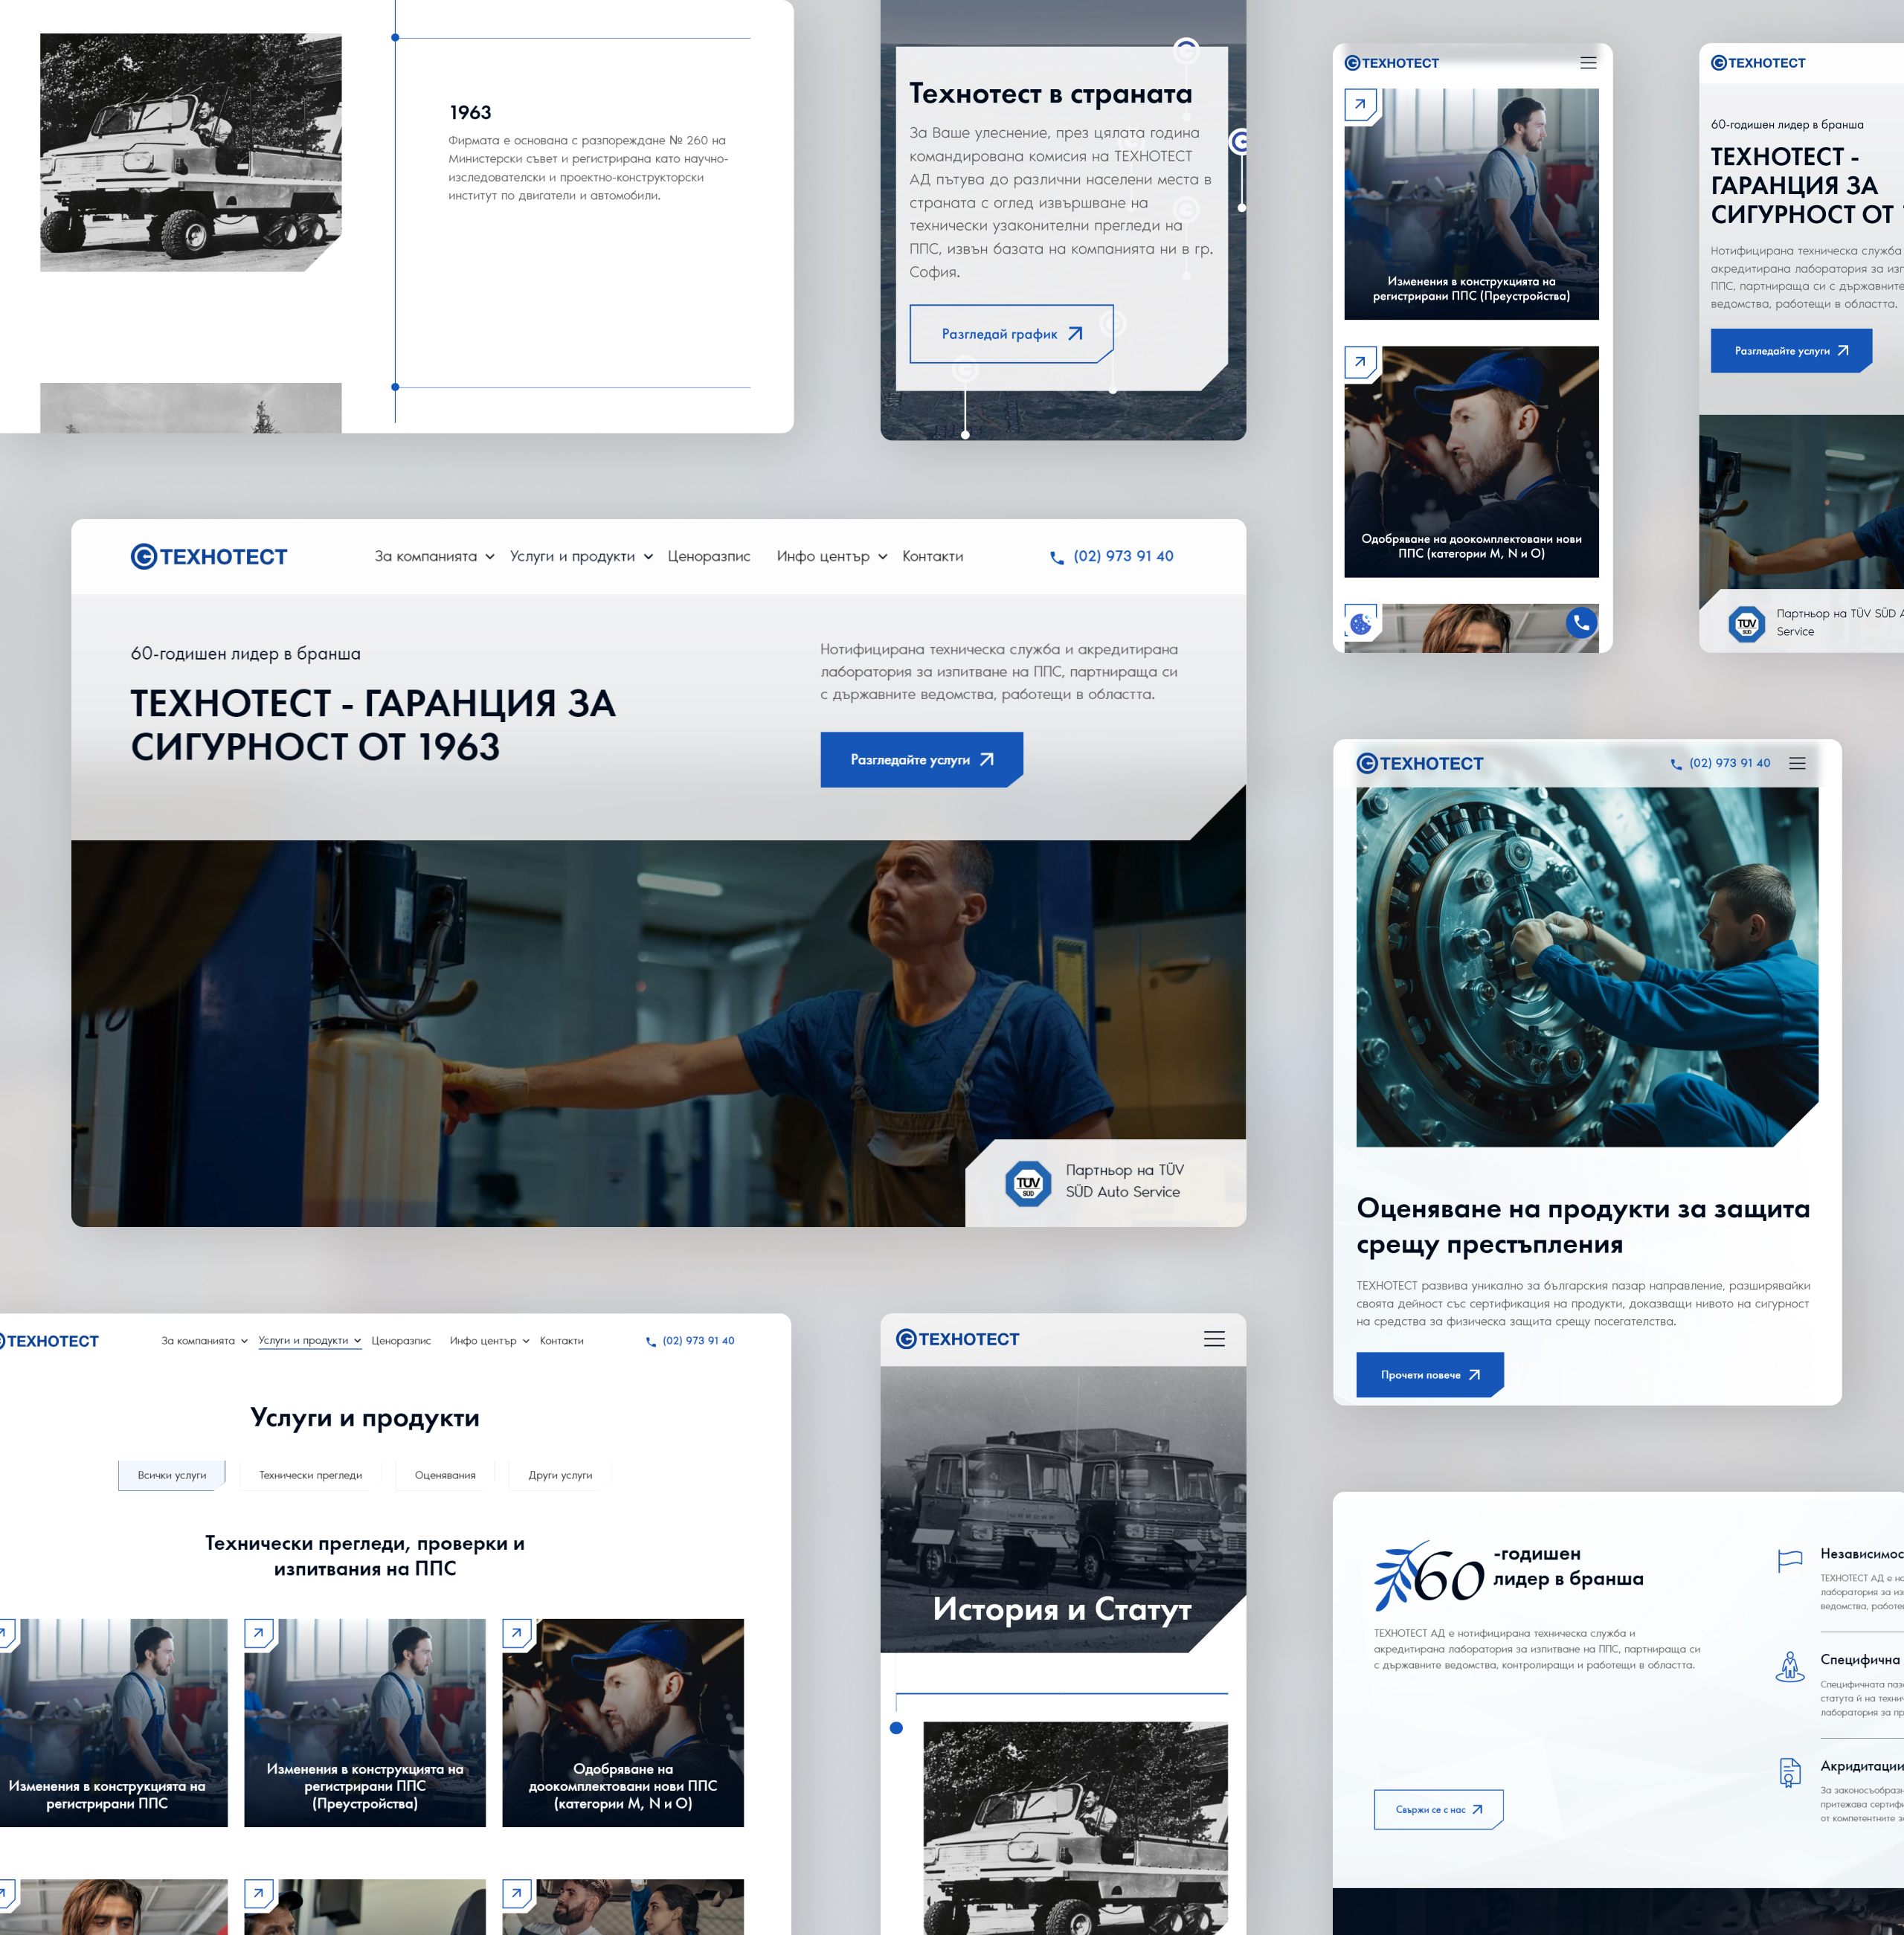Select the Всички услуги filter tab

point(172,1476)
